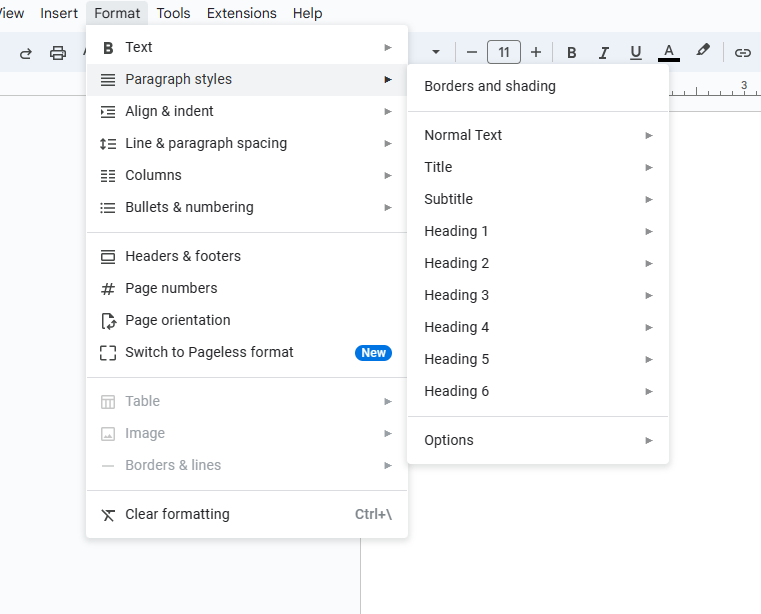Click the Page orientation rotate icon
Screen dimensions: 761x614
(108, 321)
